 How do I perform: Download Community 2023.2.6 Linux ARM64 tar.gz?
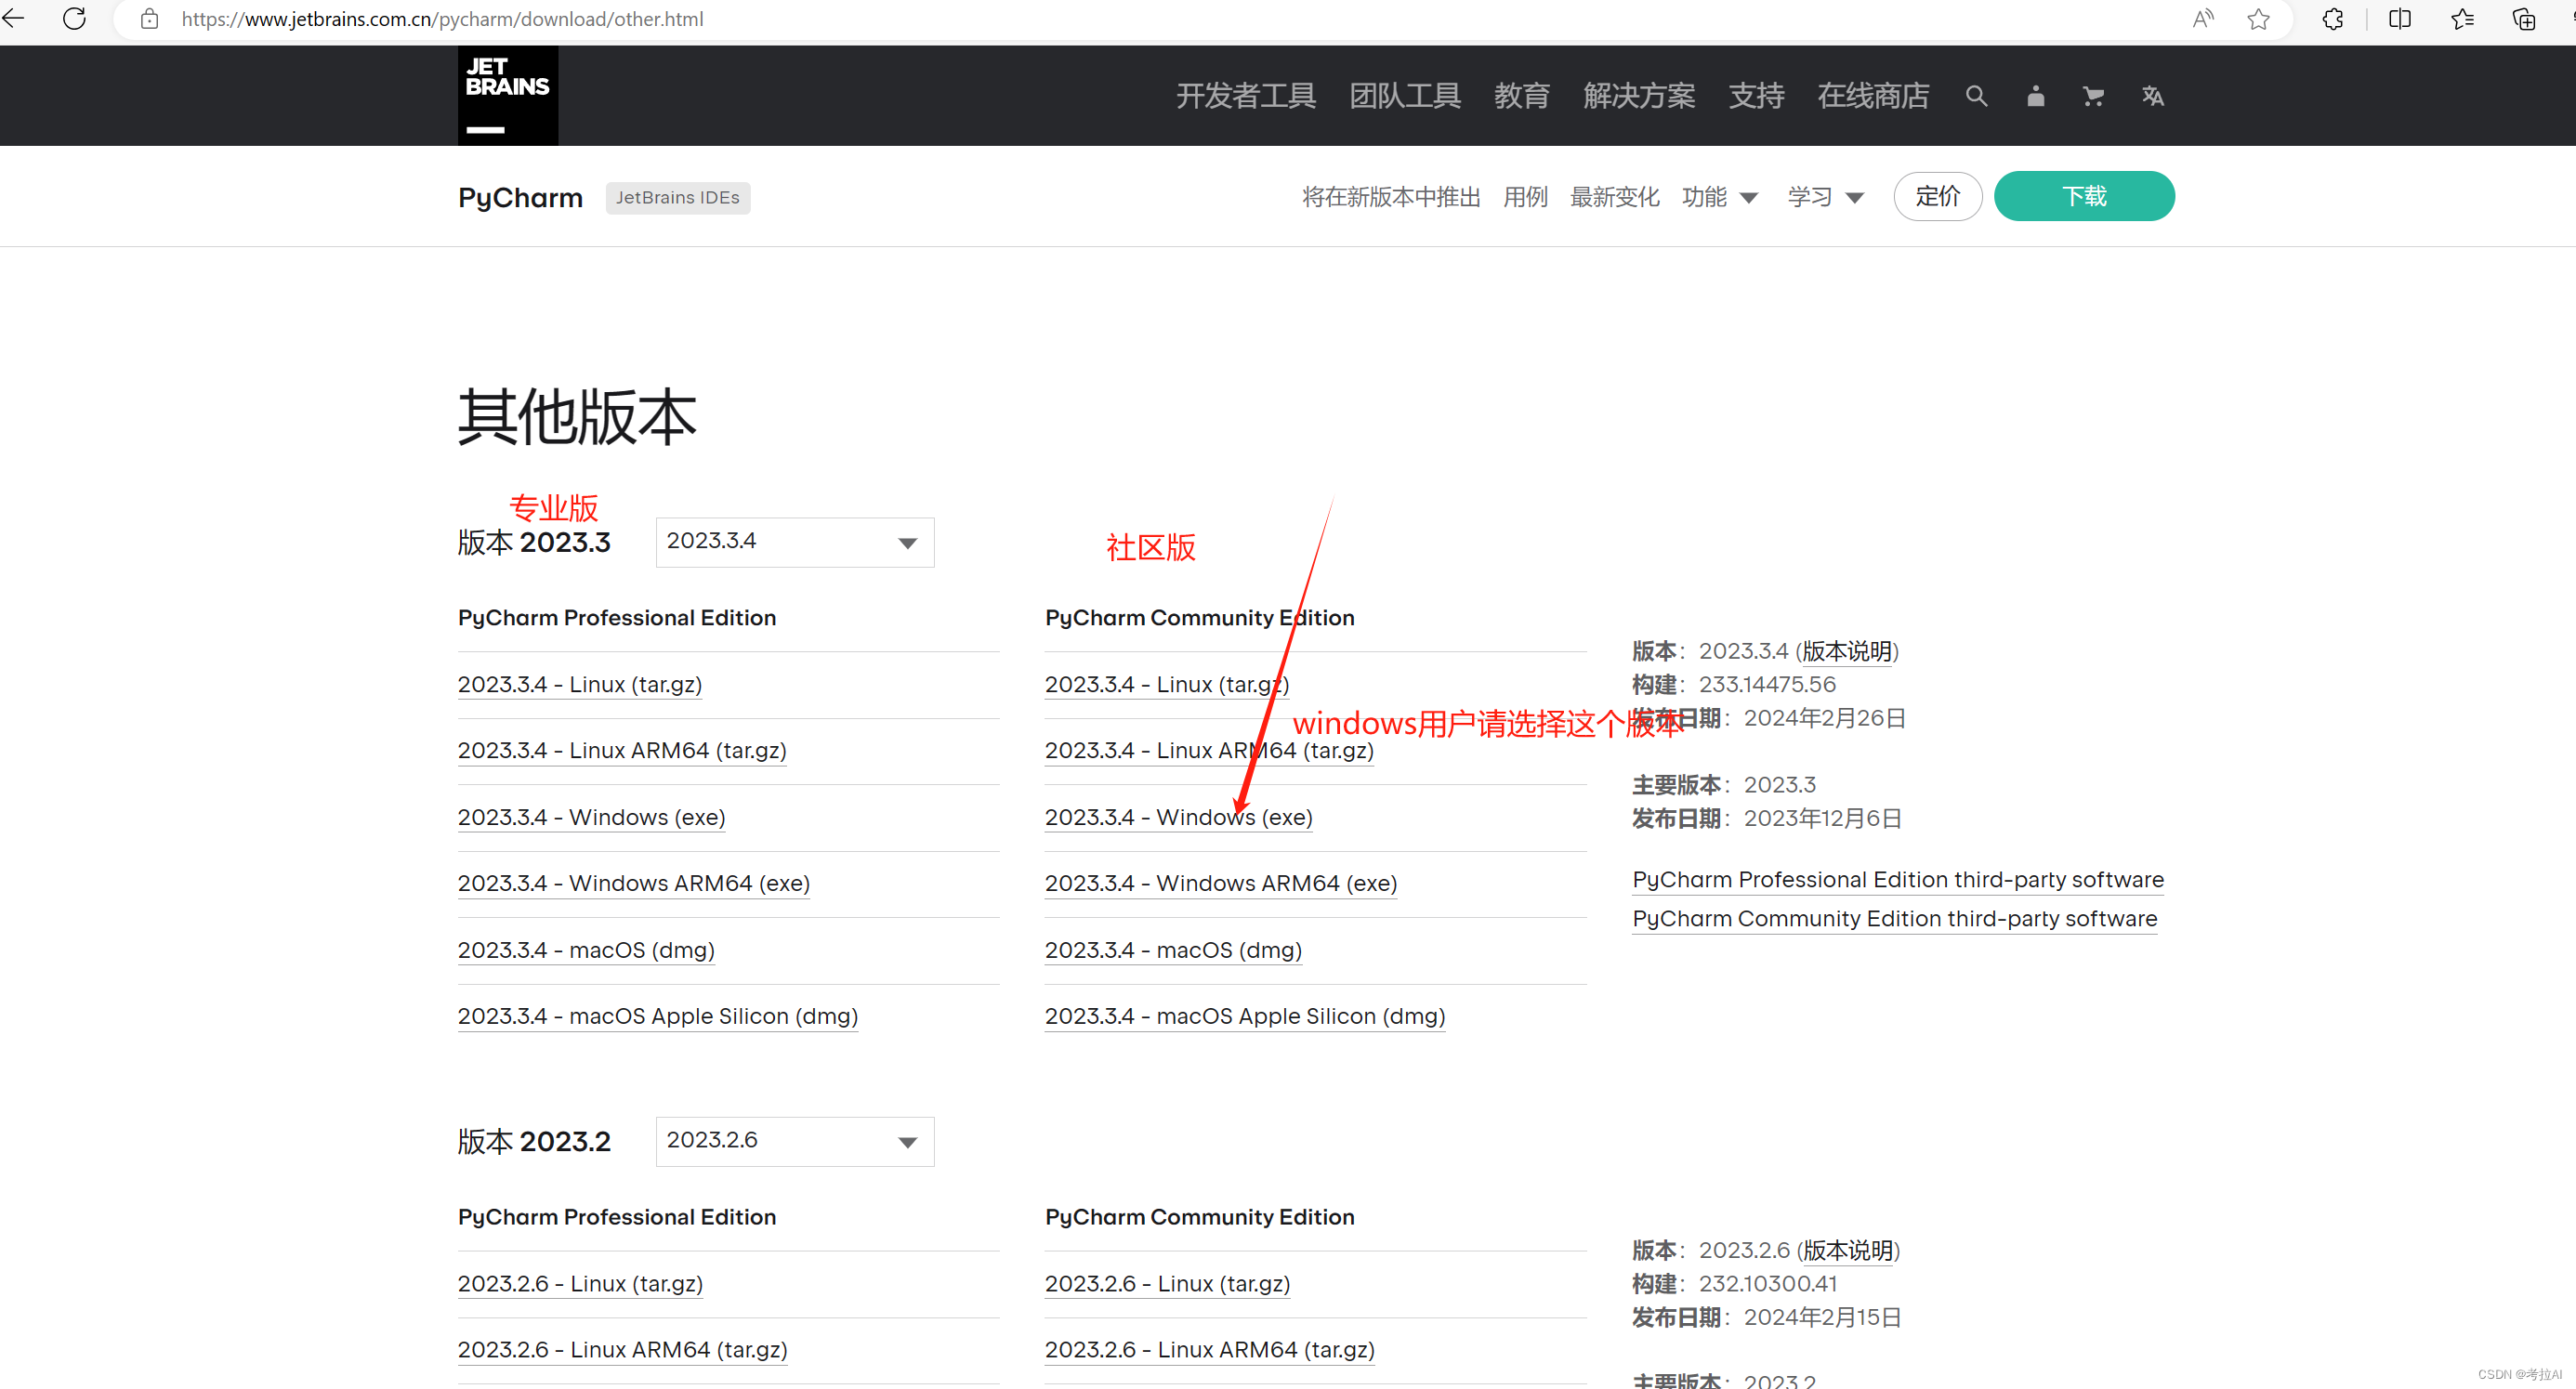tap(1210, 1349)
